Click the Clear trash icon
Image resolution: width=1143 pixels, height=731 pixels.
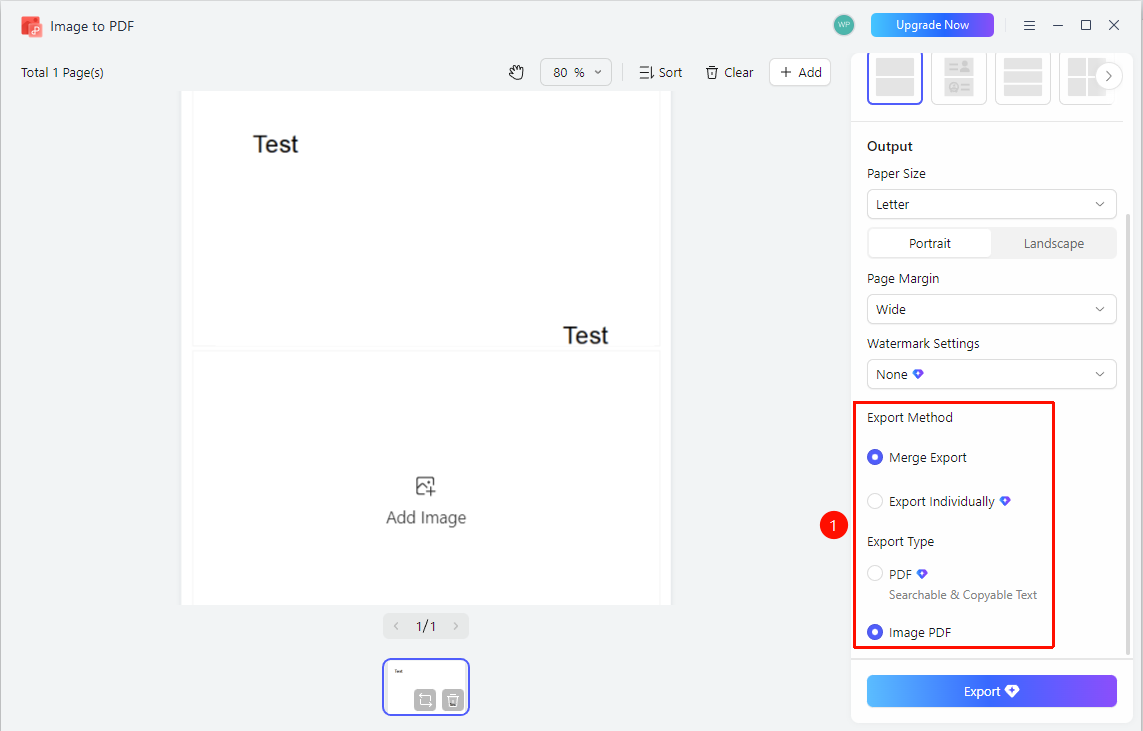[x=712, y=72]
